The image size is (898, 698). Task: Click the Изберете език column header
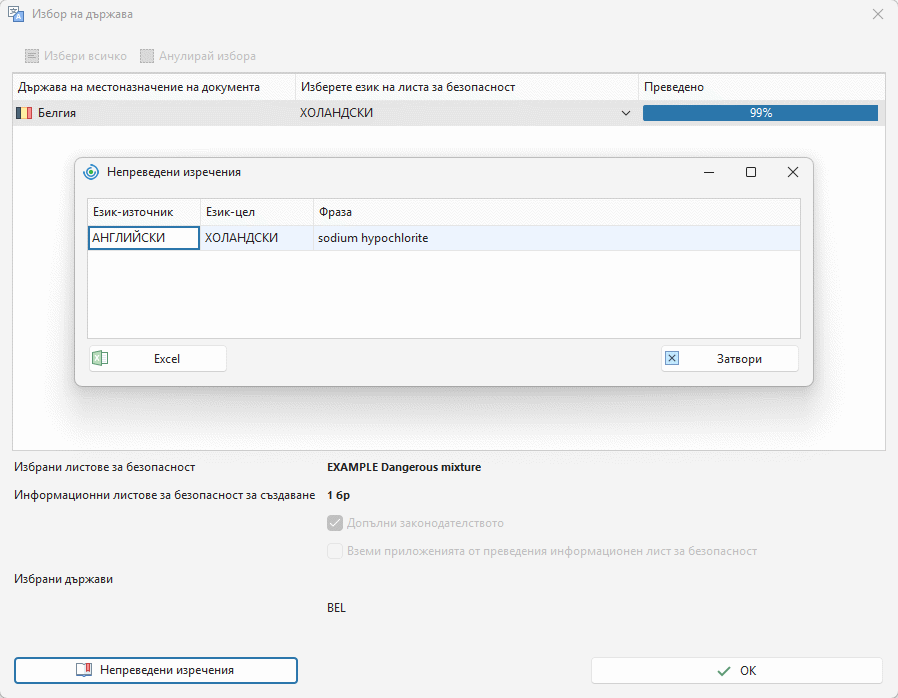click(x=467, y=87)
